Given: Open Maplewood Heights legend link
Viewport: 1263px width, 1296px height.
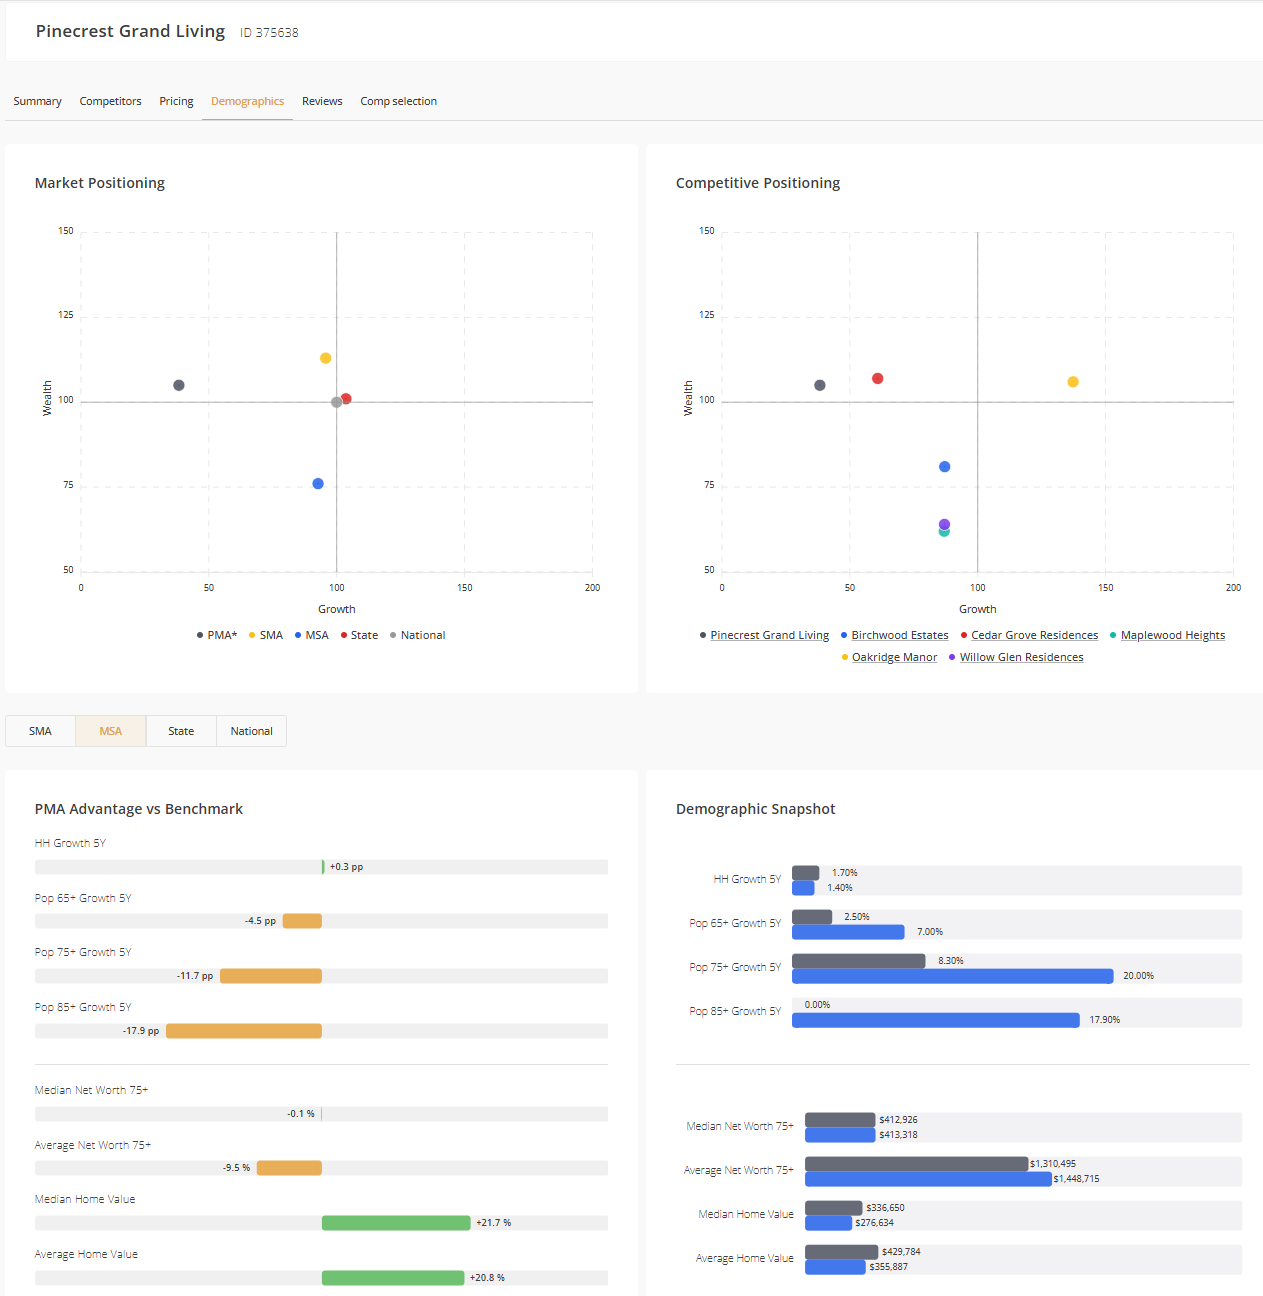Looking at the screenshot, I should click(x=1172, y=635).
